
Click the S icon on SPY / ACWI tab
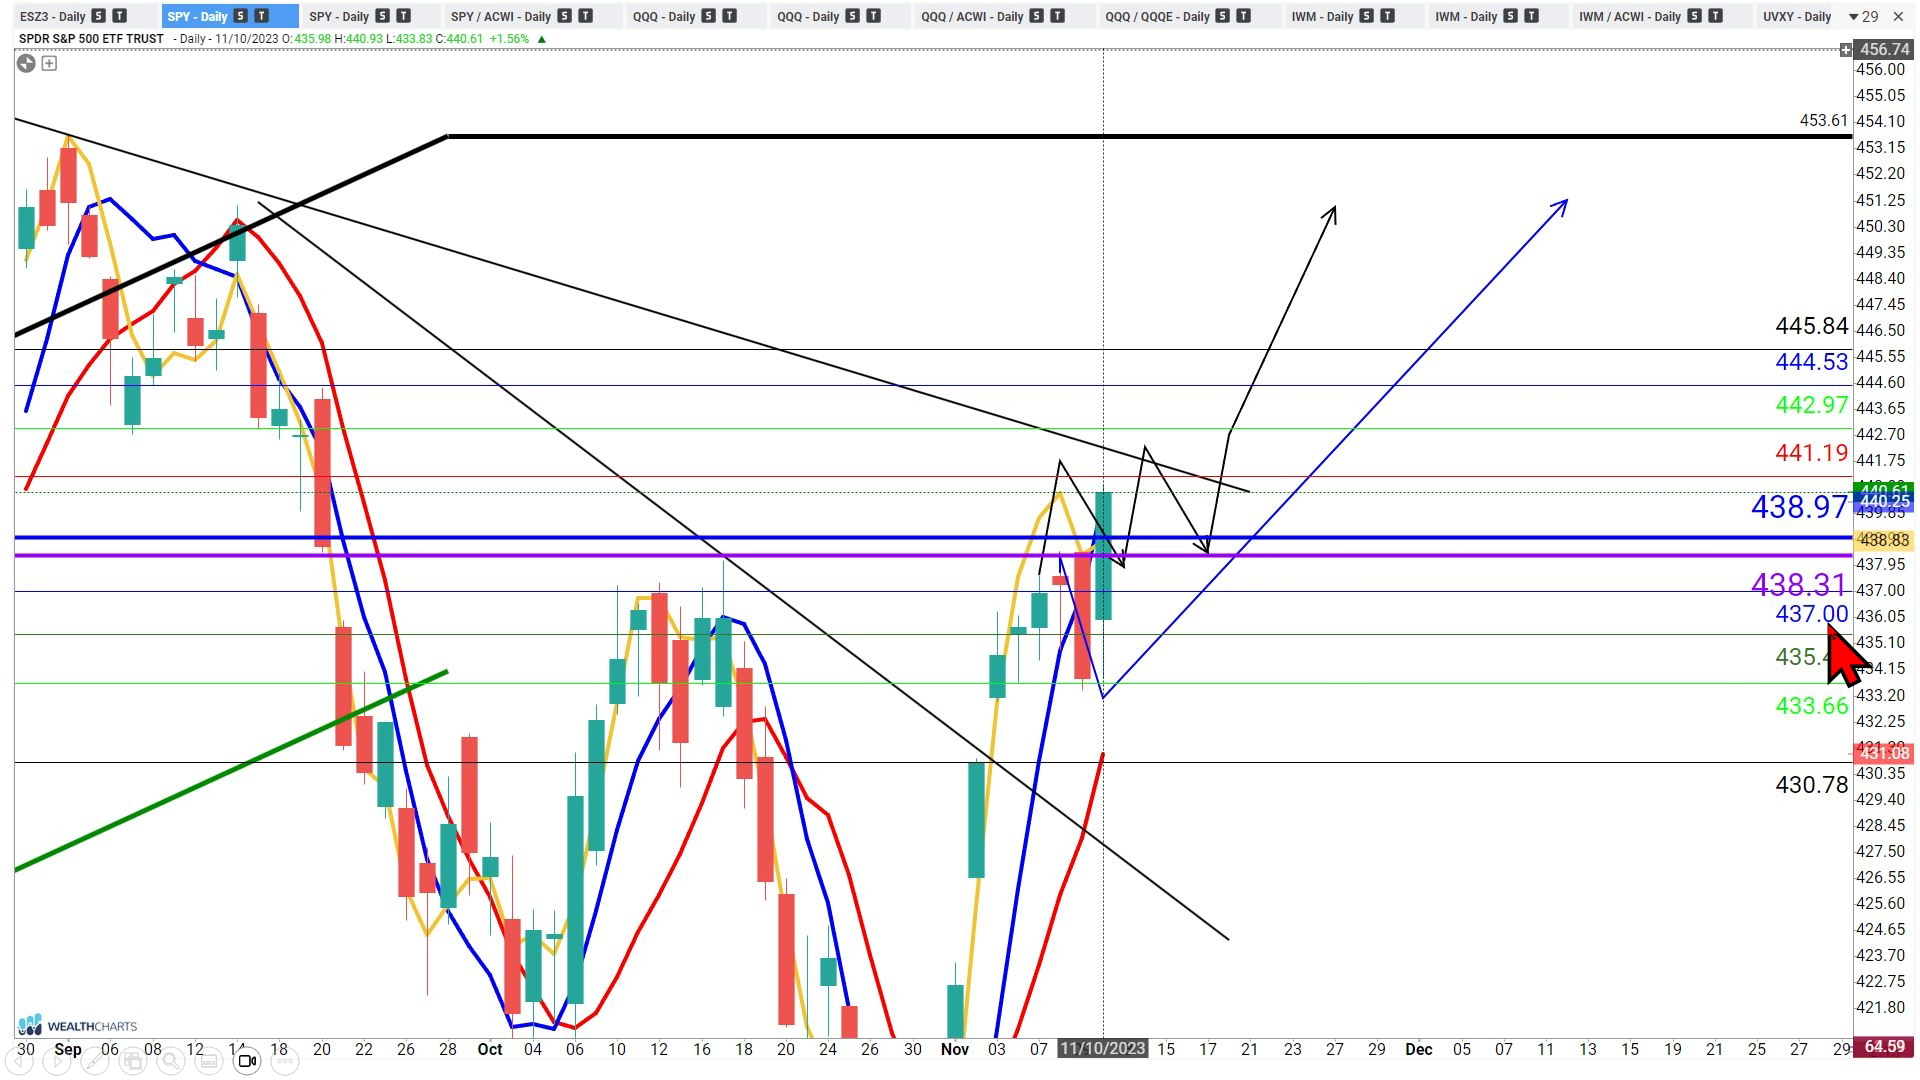[564, 16]
